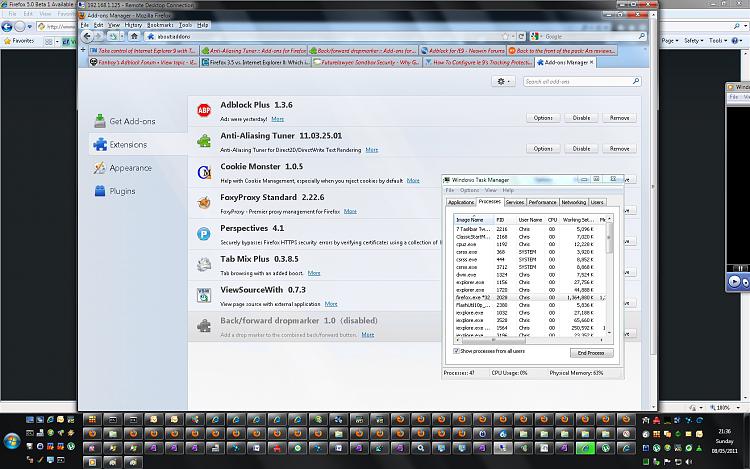This screenshot has height=469, width=750.
Task: Sort processes by Image Name column
Action: pyautogui.click(x=474, y=220)
